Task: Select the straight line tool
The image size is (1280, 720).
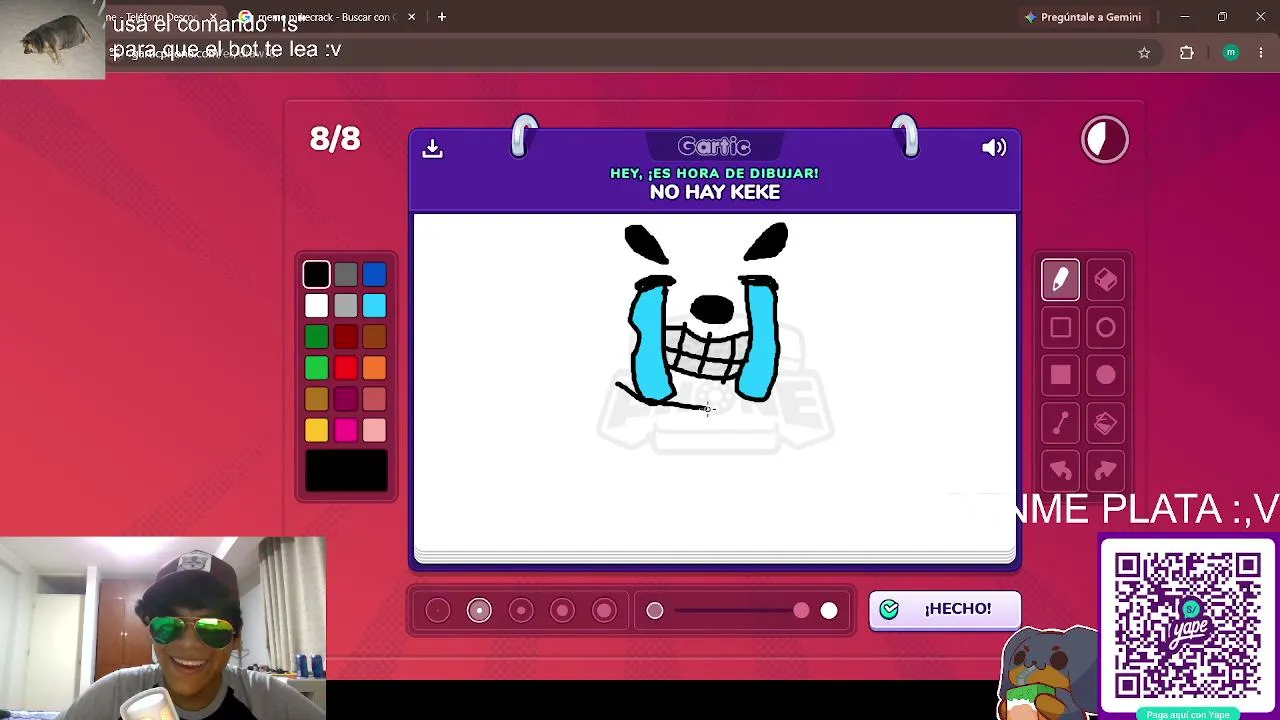Action: click(x=1060, y=423)
